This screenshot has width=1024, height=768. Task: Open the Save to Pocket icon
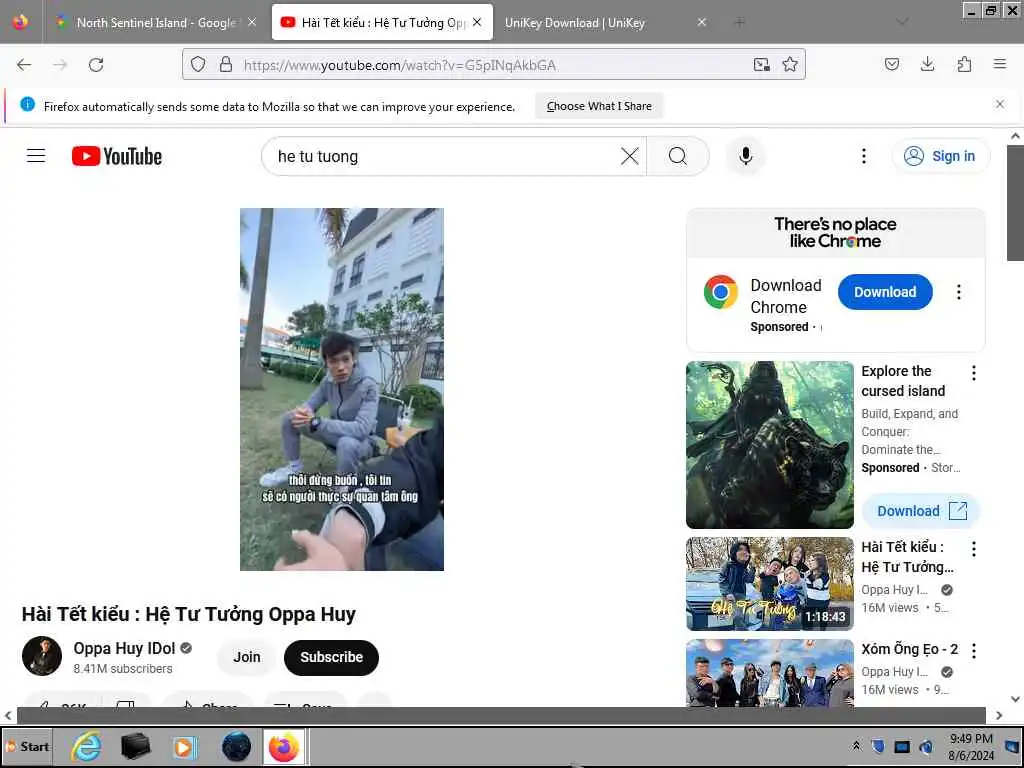click(892, 64)
